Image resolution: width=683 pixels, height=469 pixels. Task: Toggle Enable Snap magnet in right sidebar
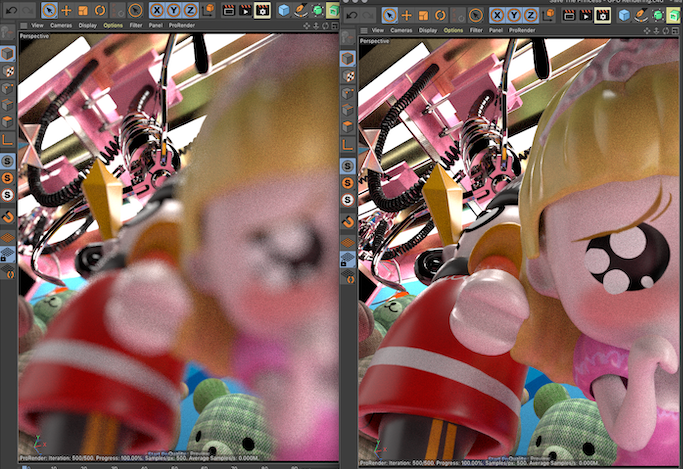348,222
